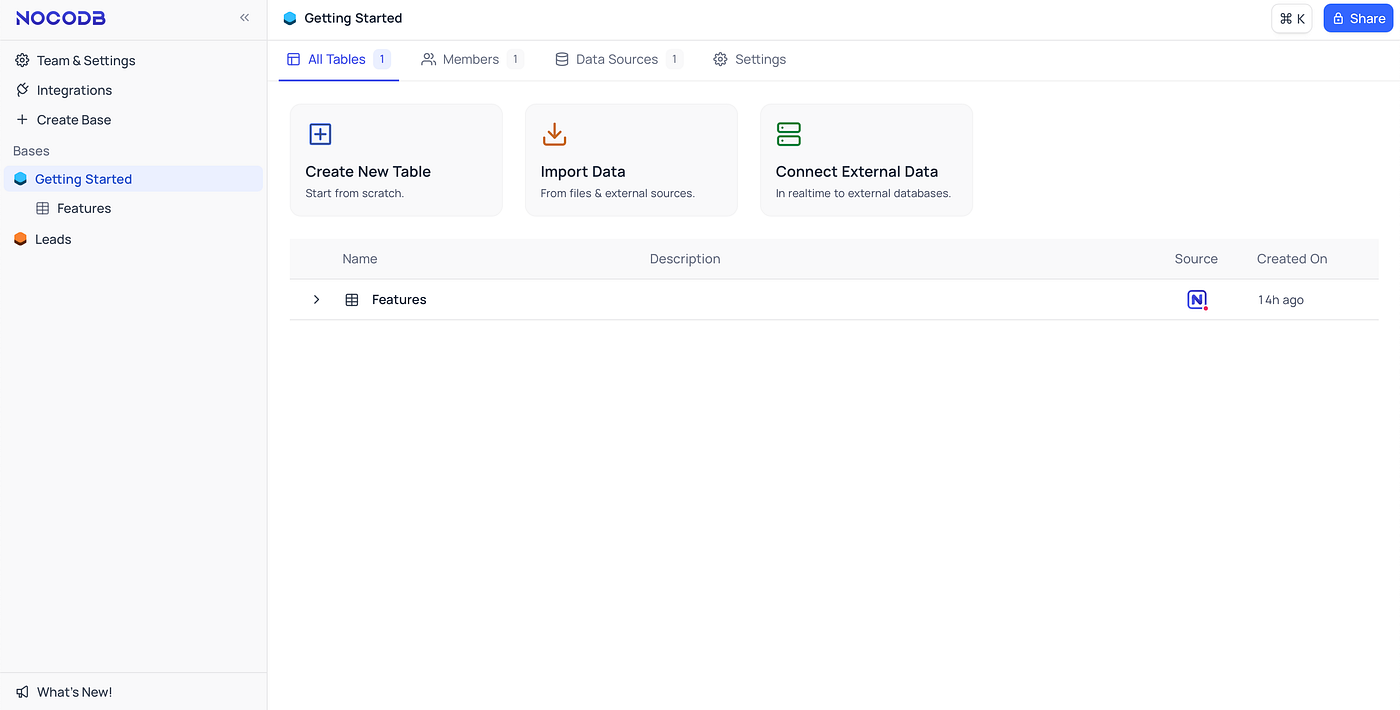Click the table icon on All Tables tab
Screen dimensions: 1400x710
pos(293,60)
